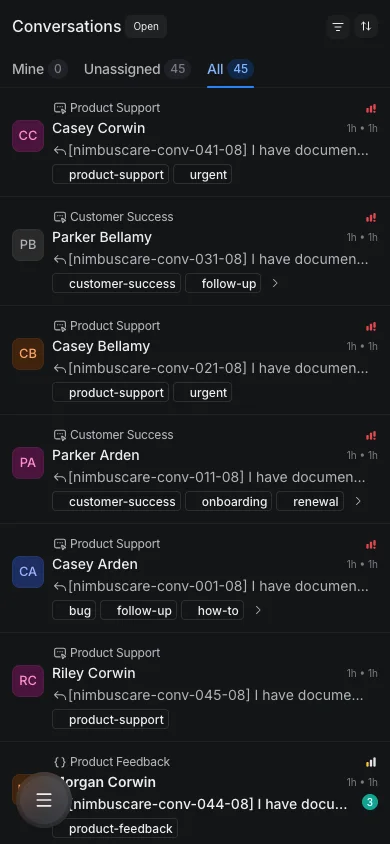Click the Conversations heading

pyautogui.click(x=67, y=26)
